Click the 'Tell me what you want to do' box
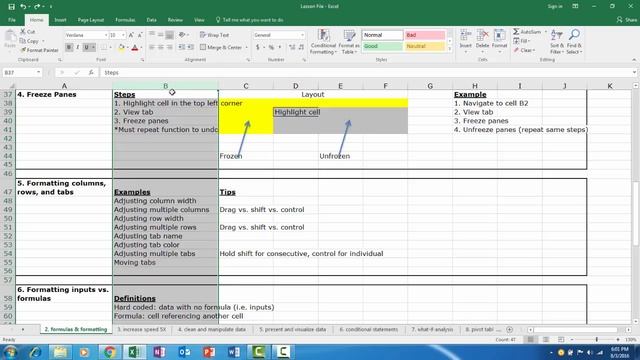 249,20
